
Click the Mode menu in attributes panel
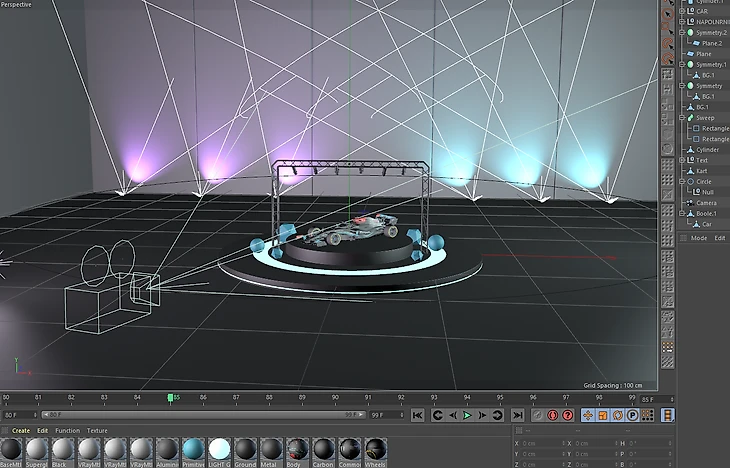click(x=698, y=238)
